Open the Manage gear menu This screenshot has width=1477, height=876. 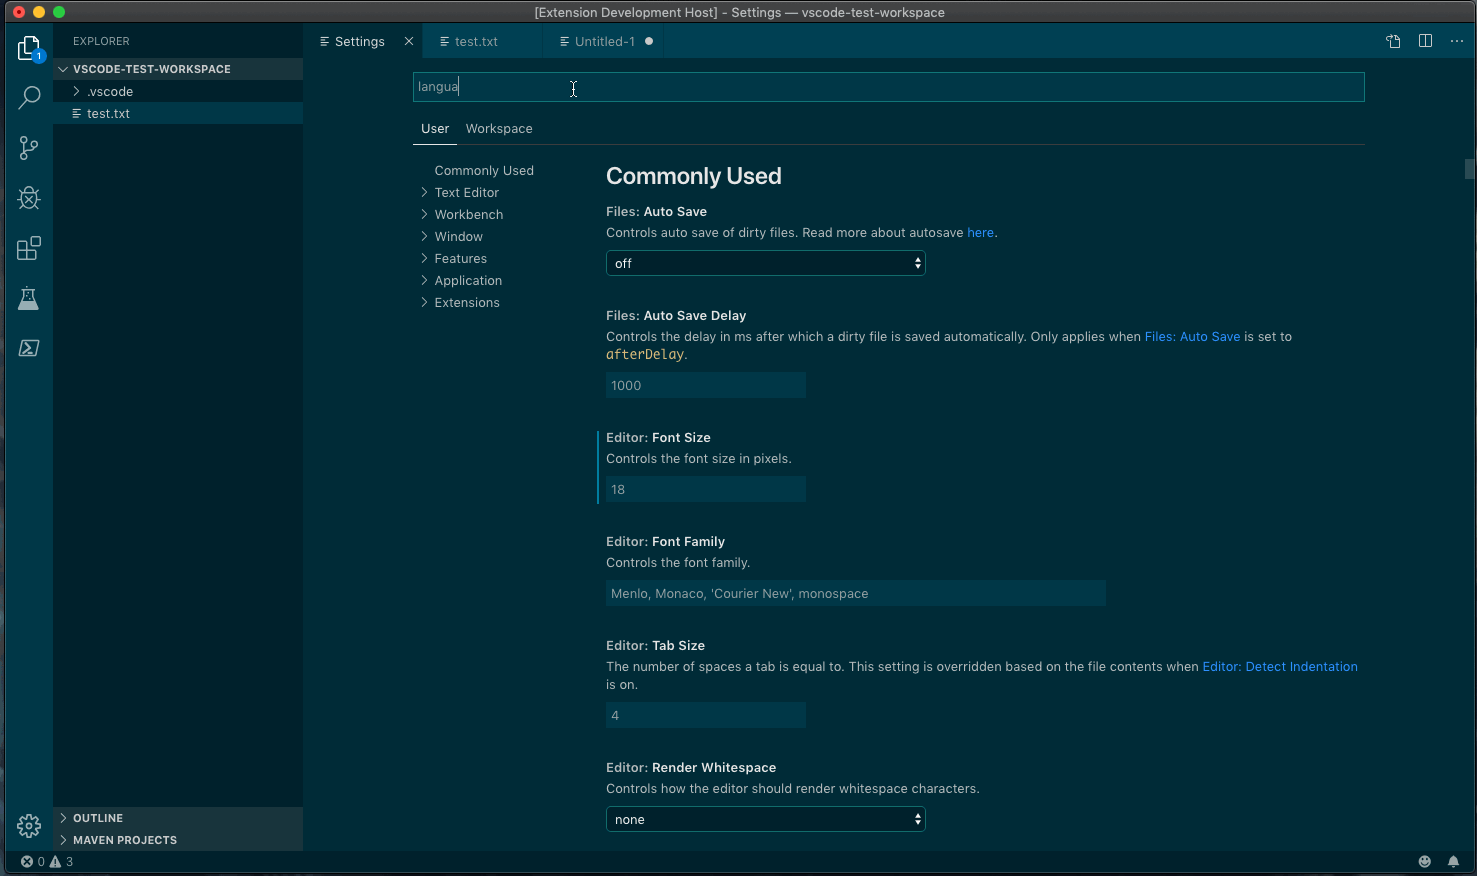point(29,826)
